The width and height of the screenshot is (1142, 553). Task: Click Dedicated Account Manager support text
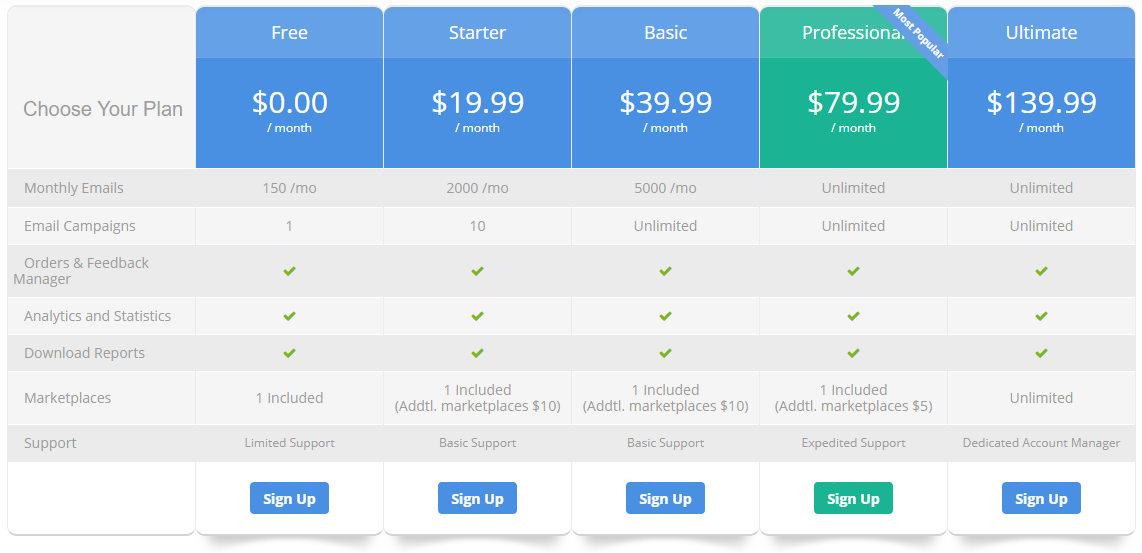pos(1041,443)
